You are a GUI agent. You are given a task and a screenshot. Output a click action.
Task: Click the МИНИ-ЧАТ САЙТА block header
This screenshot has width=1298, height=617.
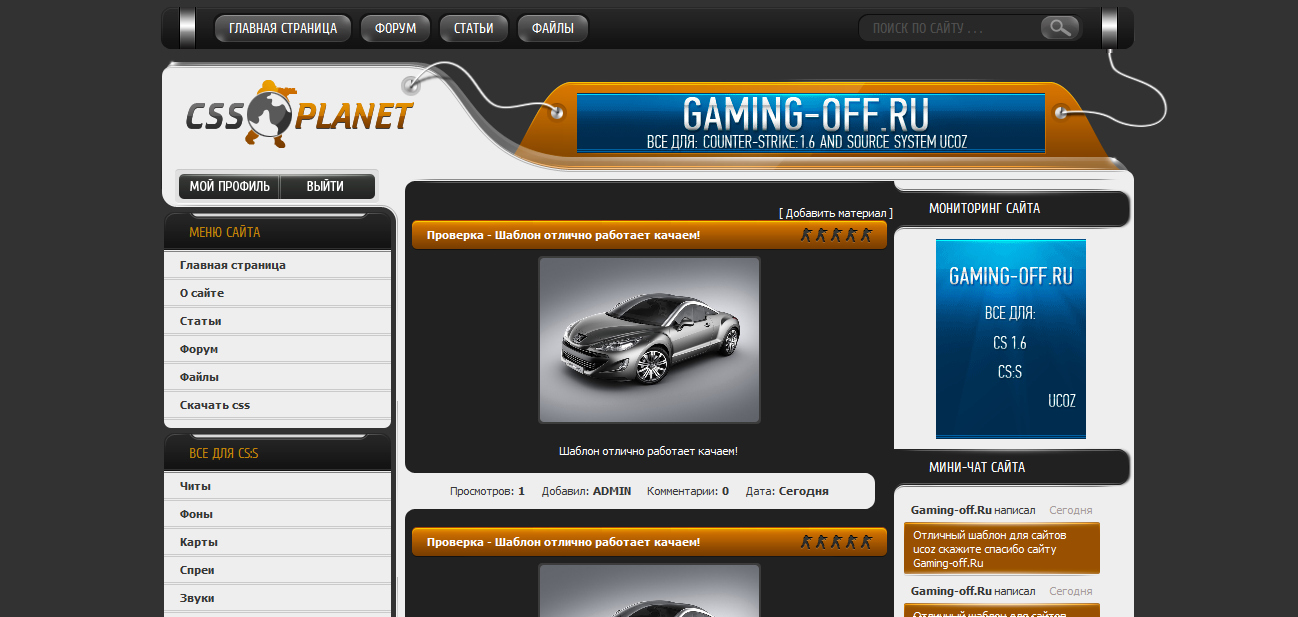click(1012, 467)
